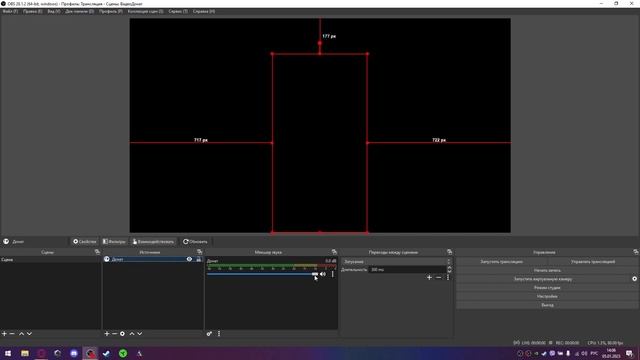Add a new scene with plus icon

(x=4, y=333)
